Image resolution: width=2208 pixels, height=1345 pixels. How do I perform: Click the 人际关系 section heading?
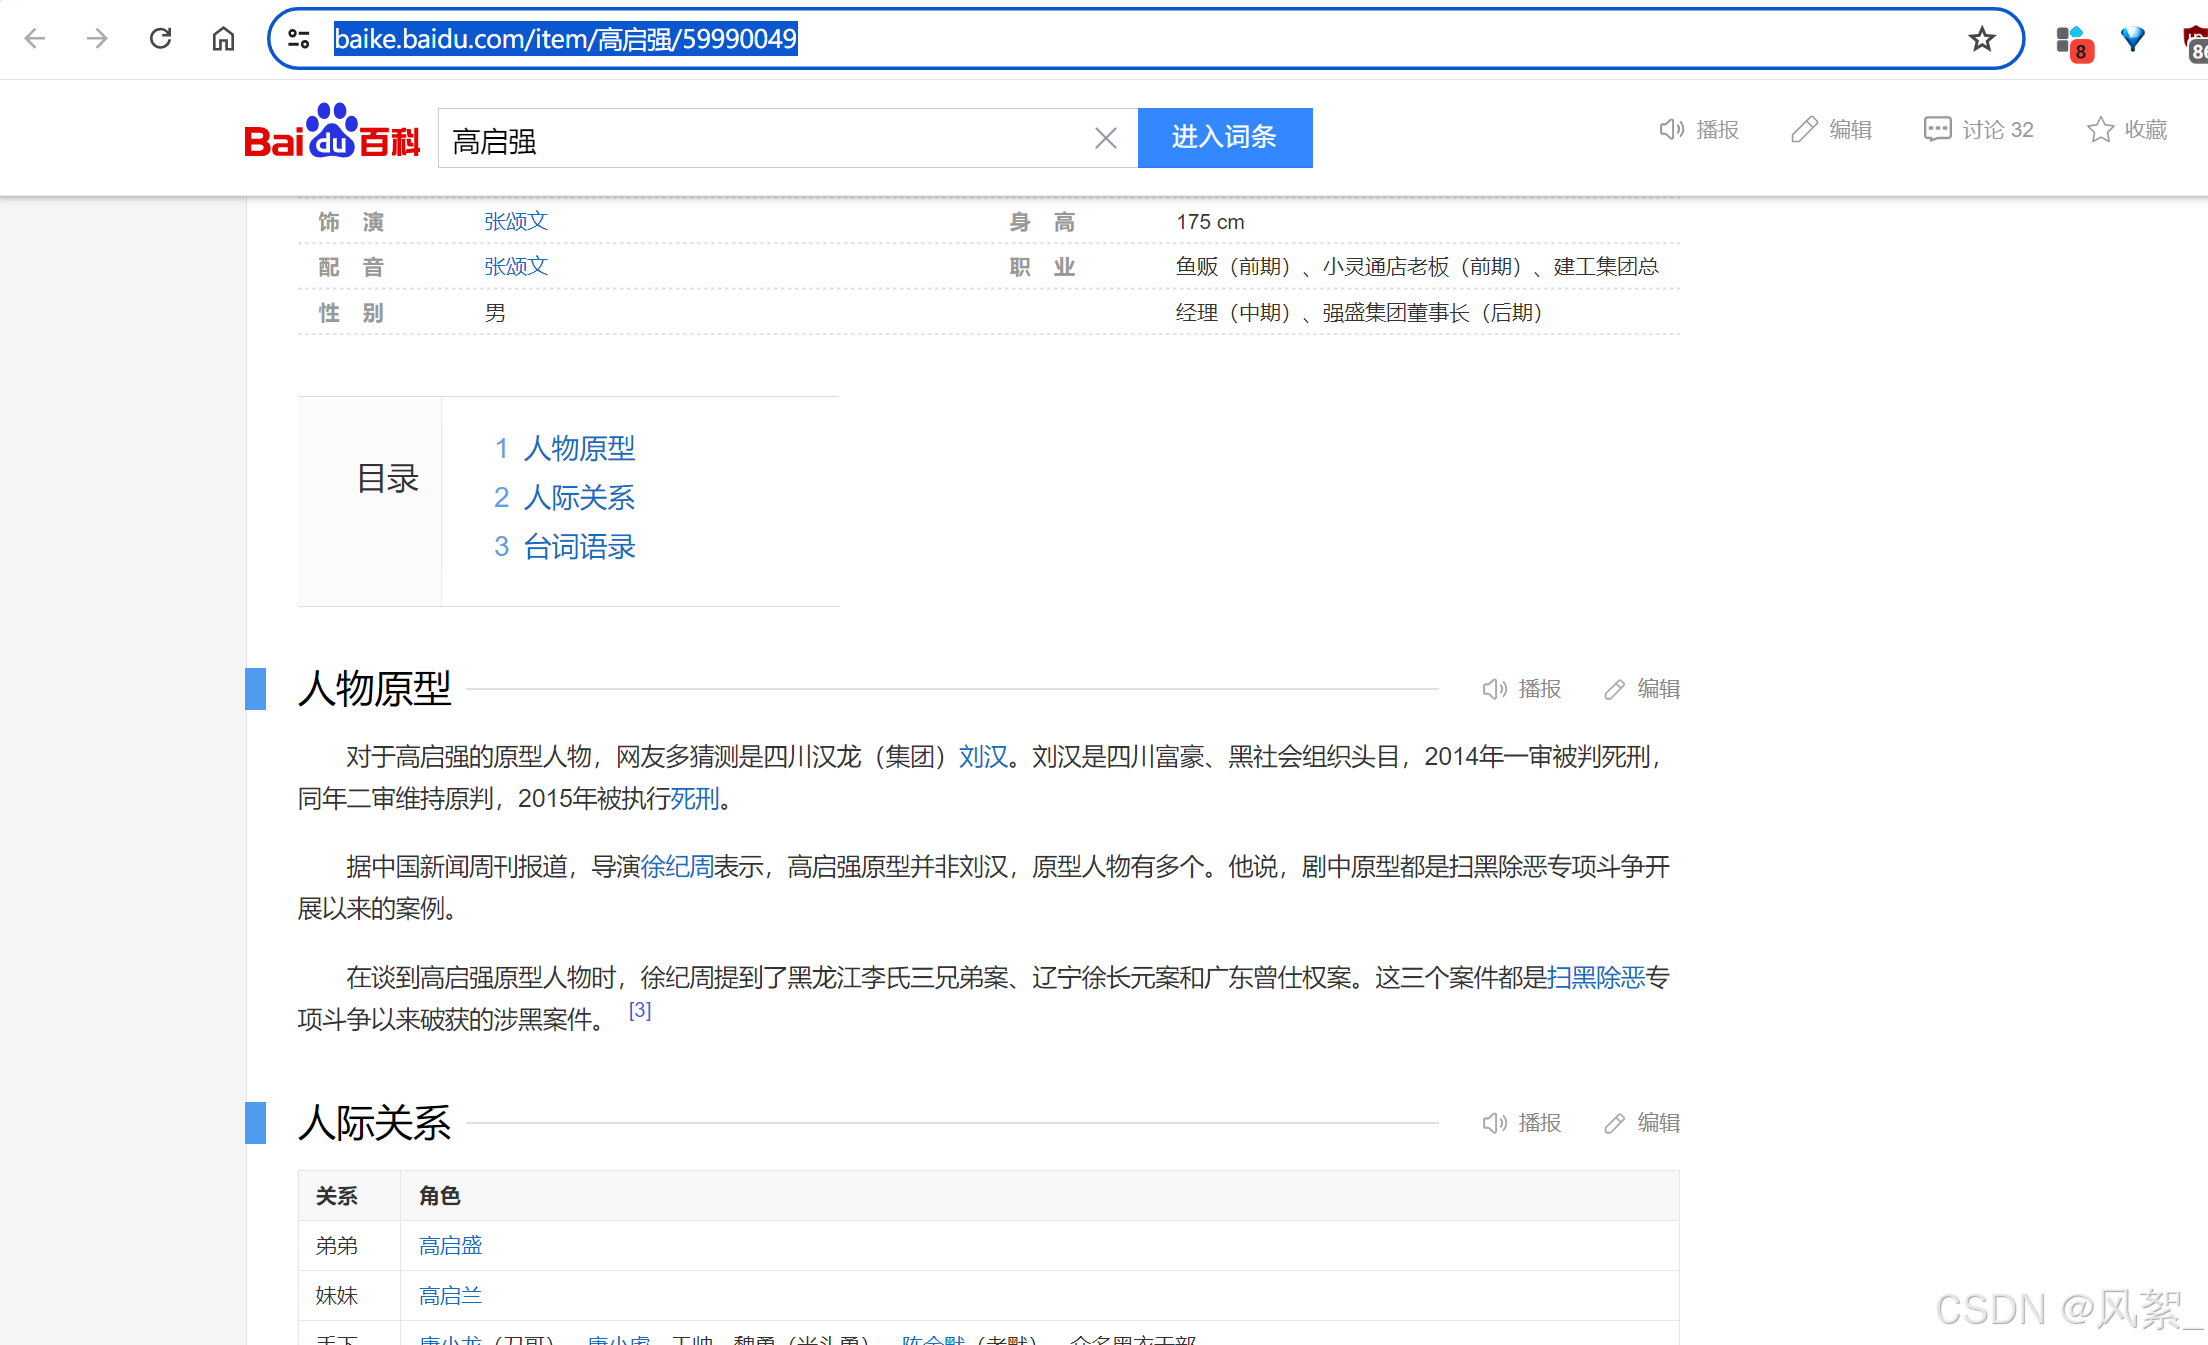[375, 1123]
